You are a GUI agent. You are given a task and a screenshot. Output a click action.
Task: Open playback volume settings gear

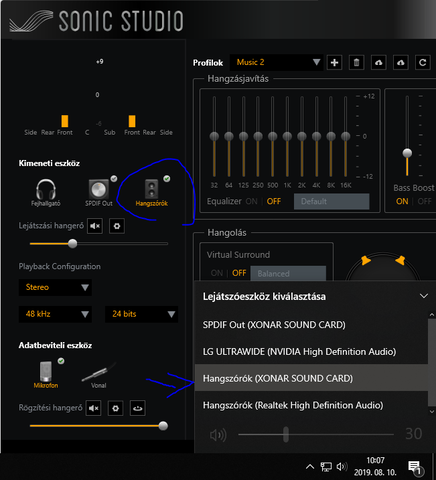(x=117, y=226)
